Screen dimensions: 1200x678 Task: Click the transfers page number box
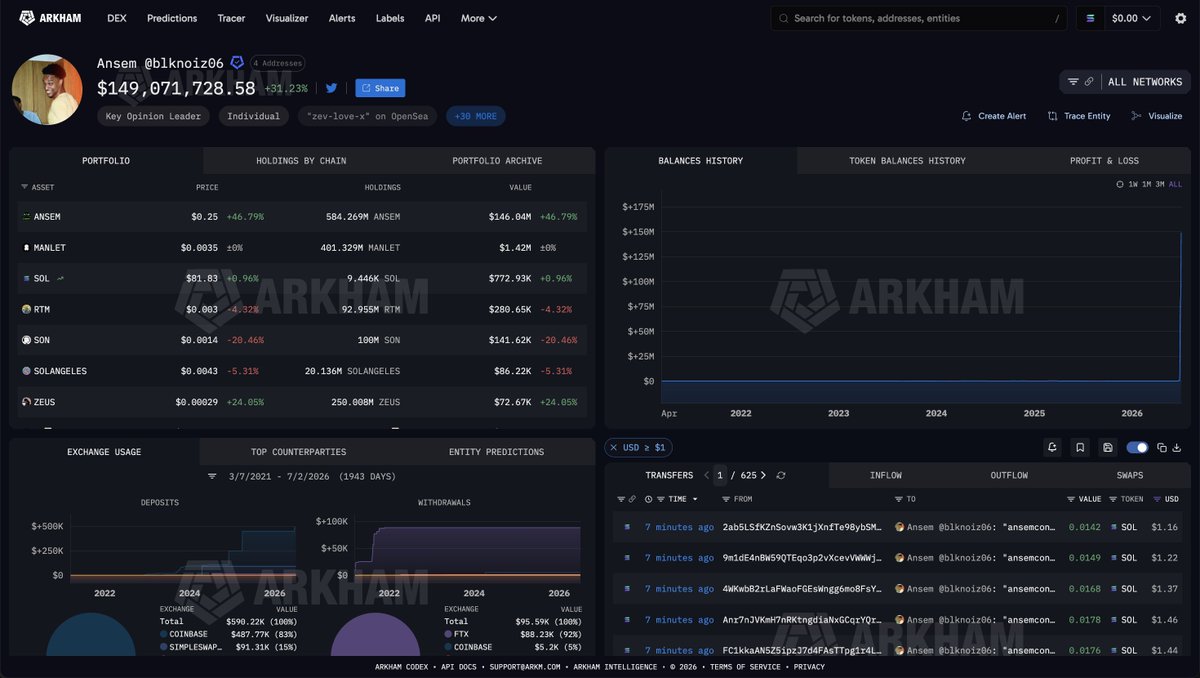pos(720,475)
